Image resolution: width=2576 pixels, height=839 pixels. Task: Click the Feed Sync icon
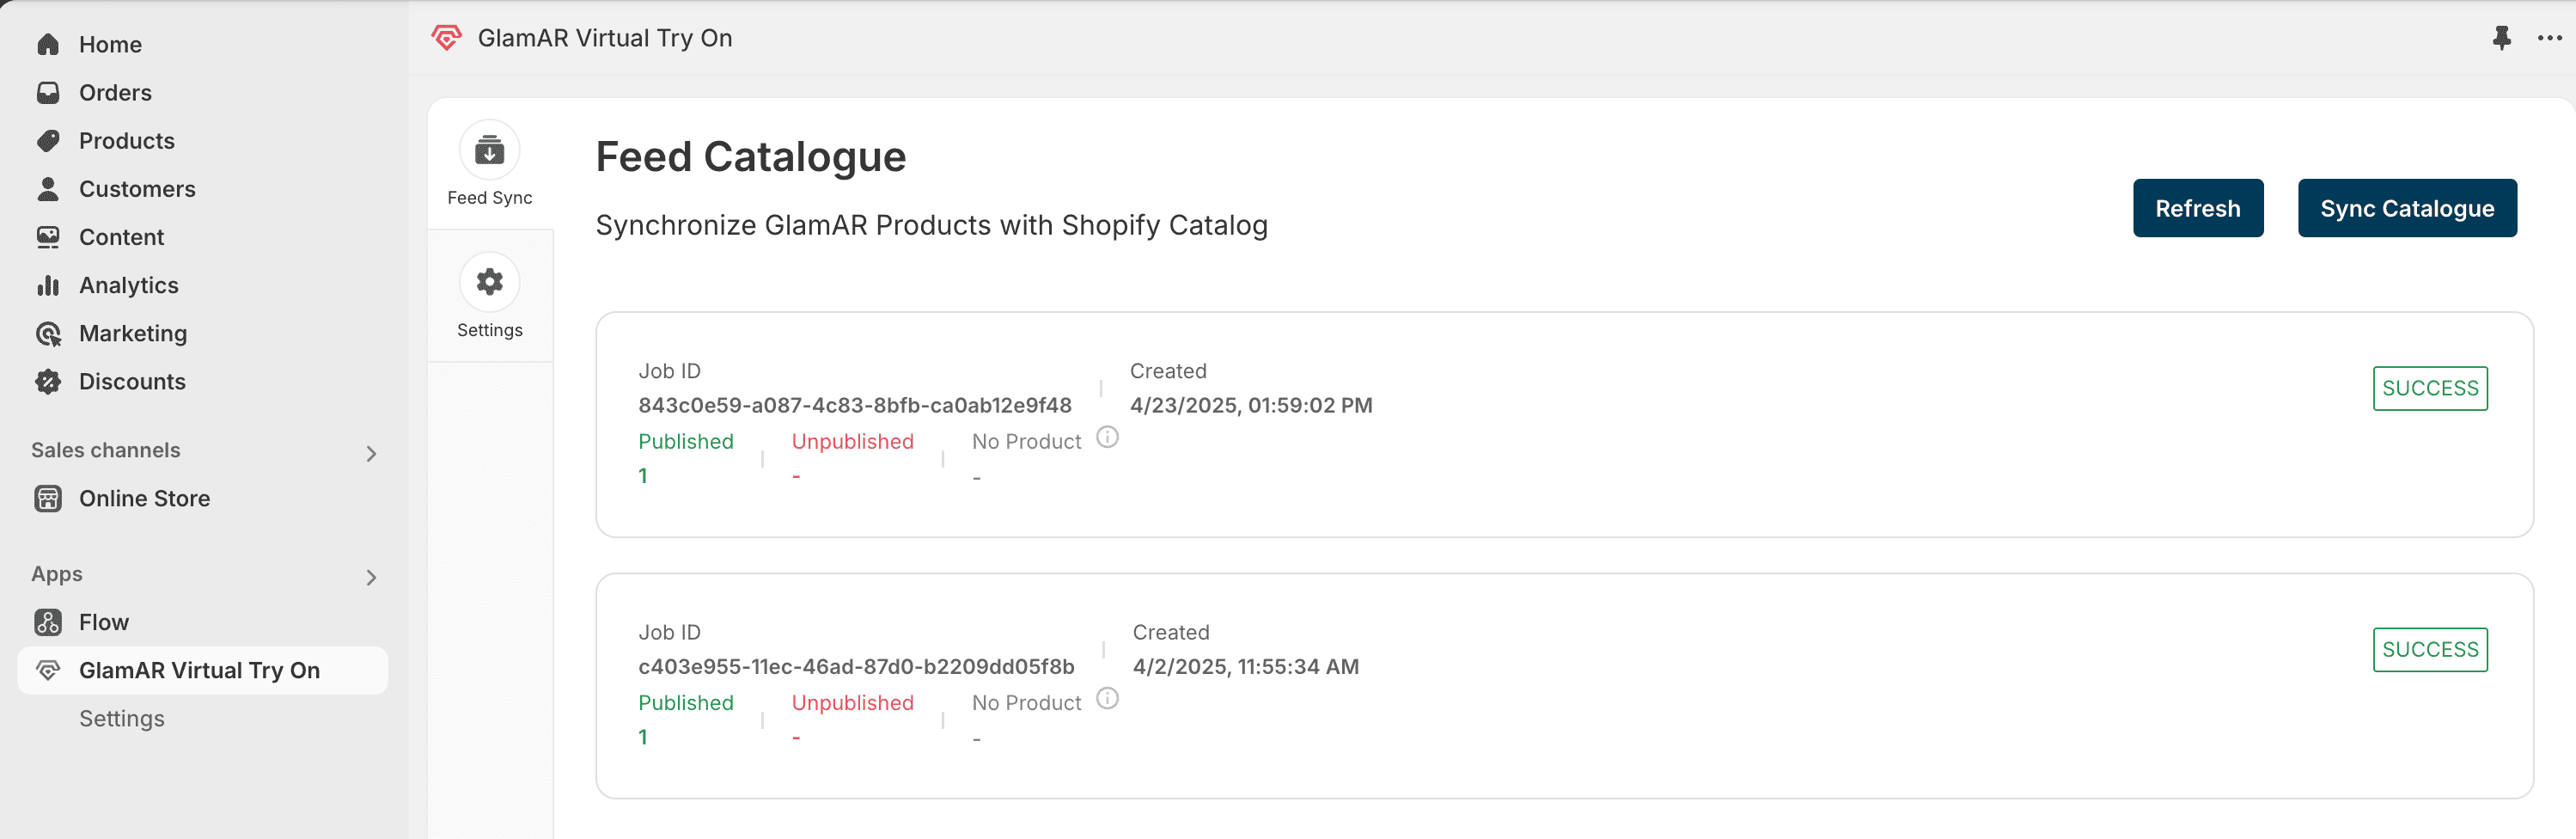pos(489,151)
